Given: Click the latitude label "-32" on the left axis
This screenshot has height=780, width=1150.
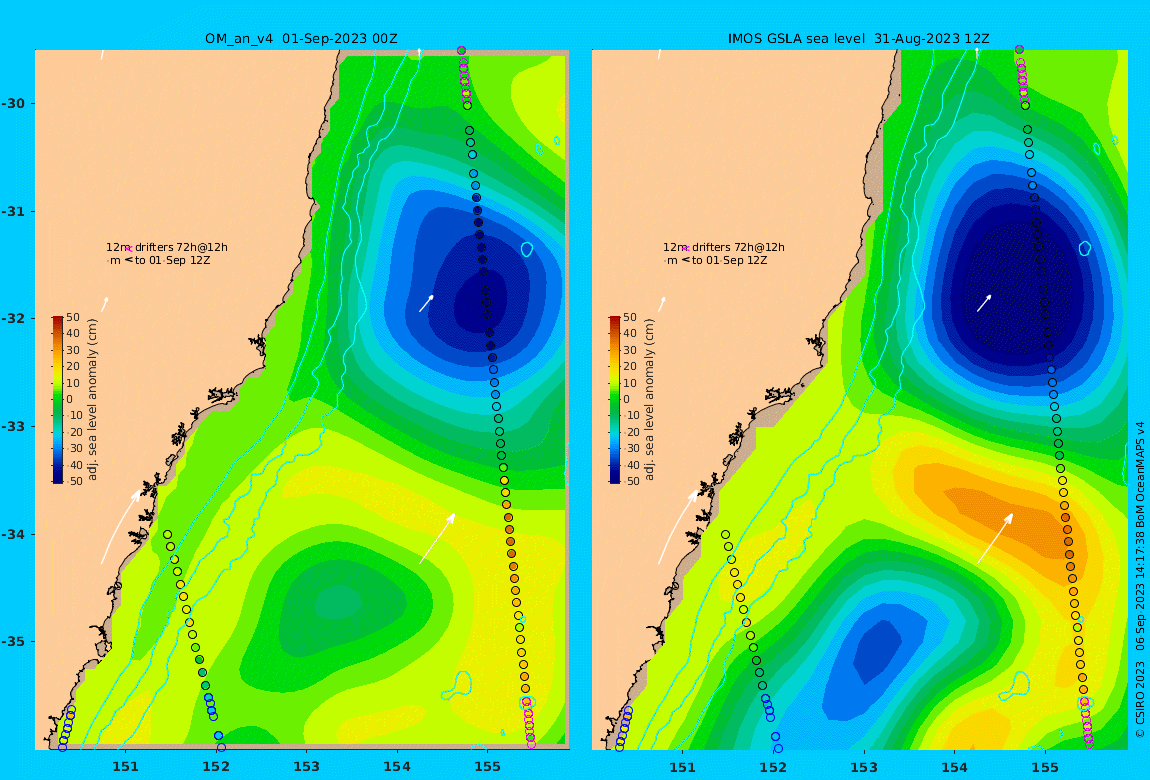Looking at the screenshot, I should [x=13, y=318].
